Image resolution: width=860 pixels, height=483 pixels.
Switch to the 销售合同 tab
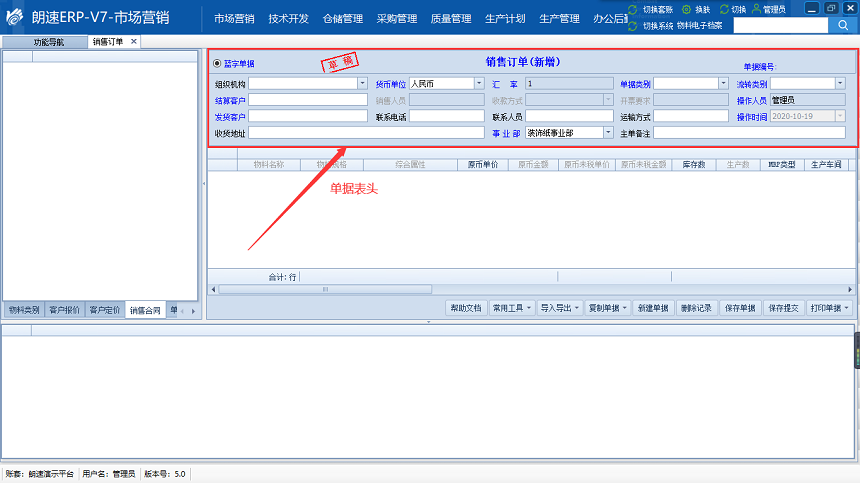(x=145, y=310)
